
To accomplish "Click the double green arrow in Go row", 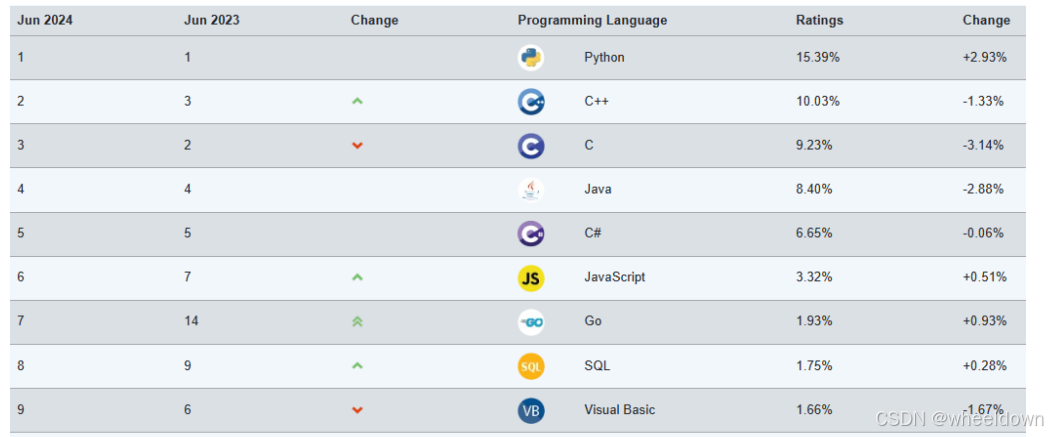I will click(x=357, y=321).
